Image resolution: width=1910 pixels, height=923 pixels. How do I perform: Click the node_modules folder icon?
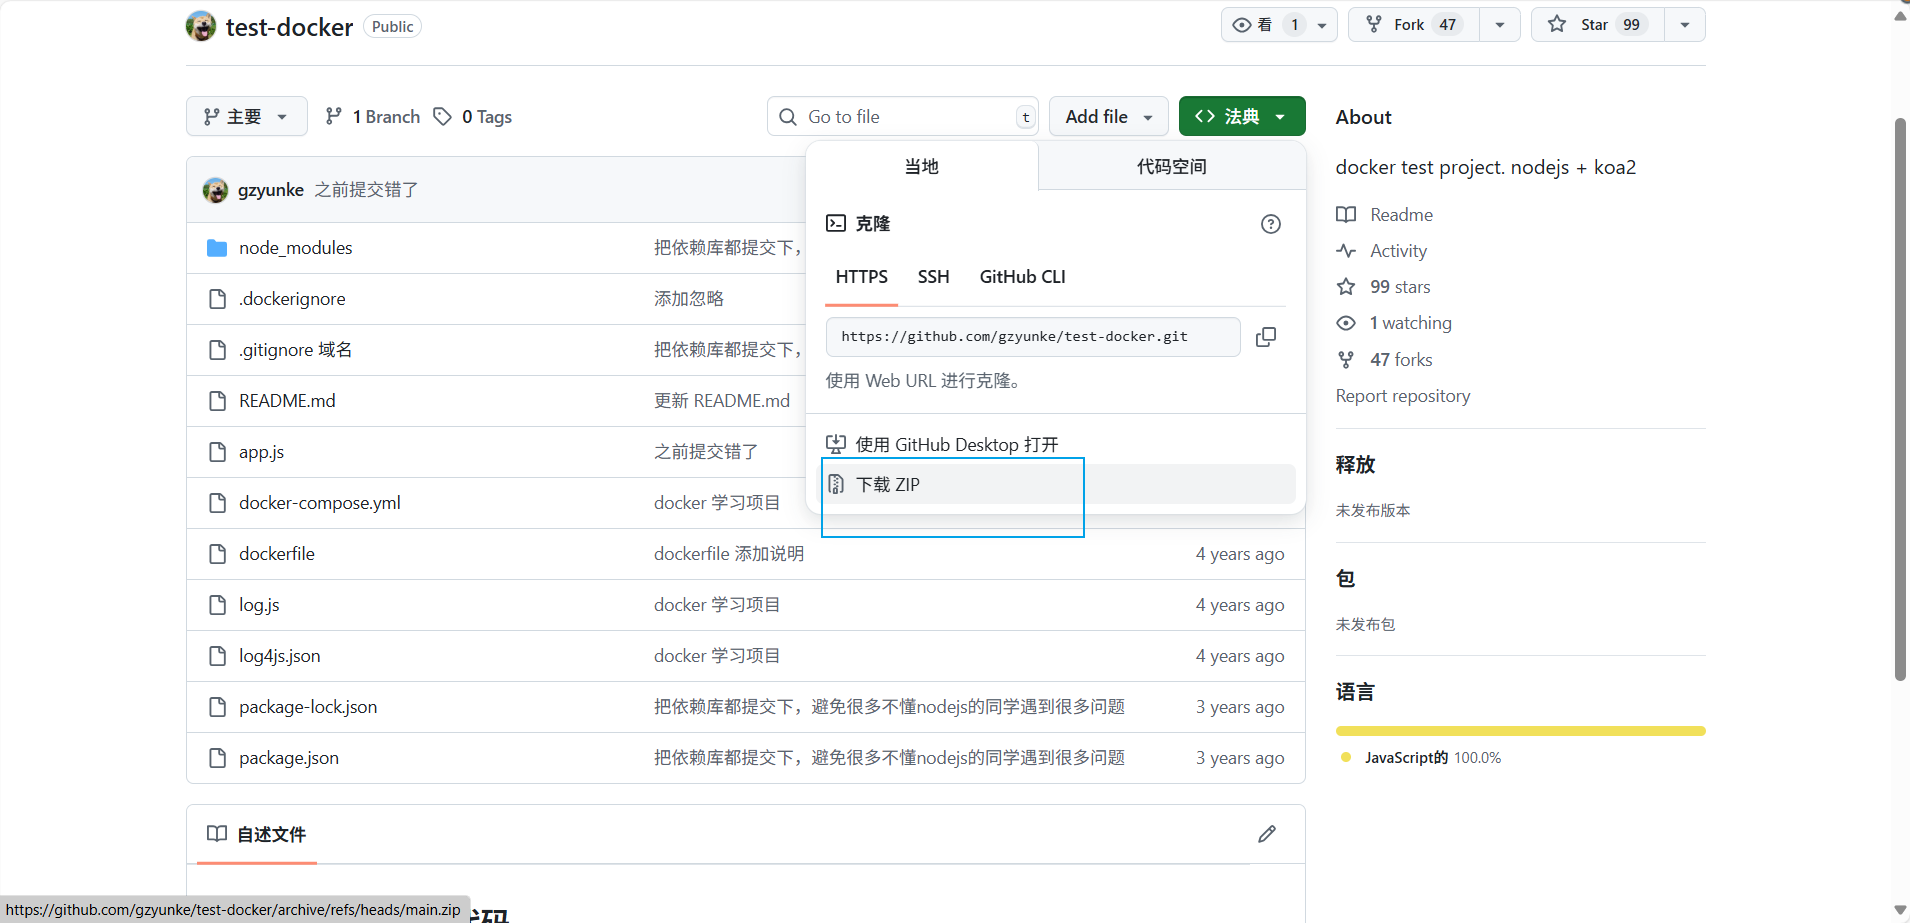[x=217, y=248]
